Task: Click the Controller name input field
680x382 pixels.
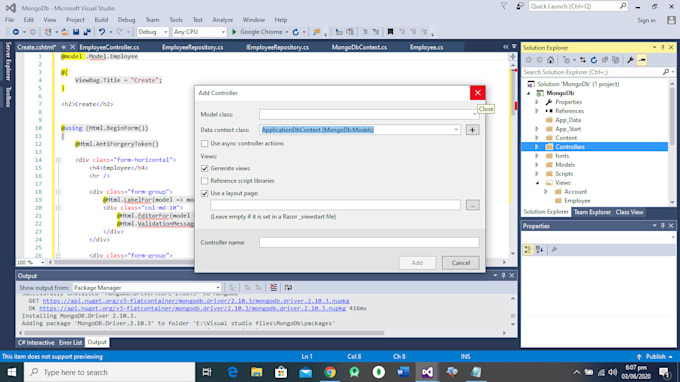Action: (369, 242)
